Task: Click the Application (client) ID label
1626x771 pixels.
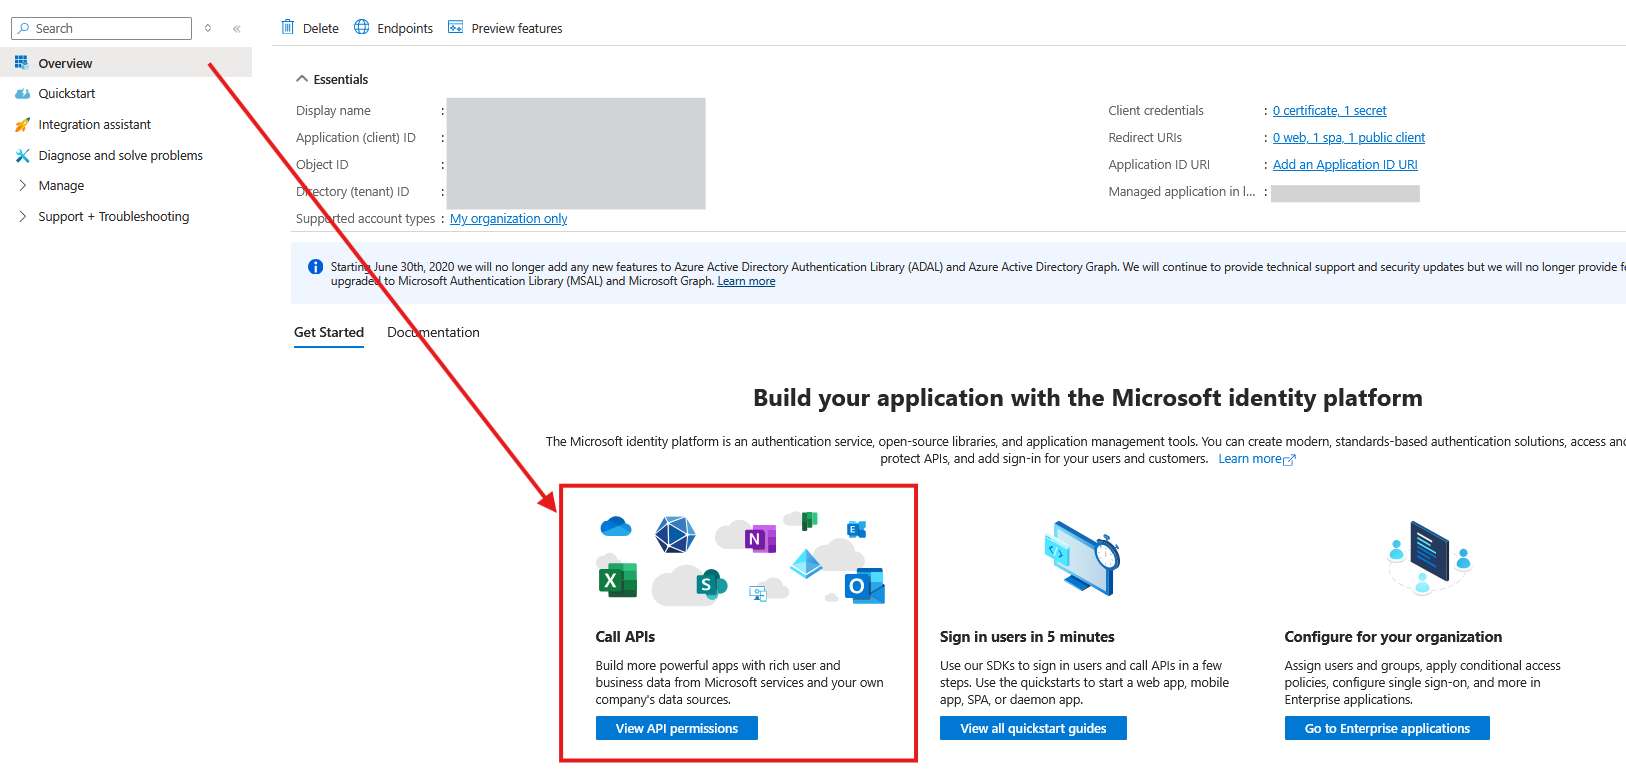Action: click(x=356, y=138)
